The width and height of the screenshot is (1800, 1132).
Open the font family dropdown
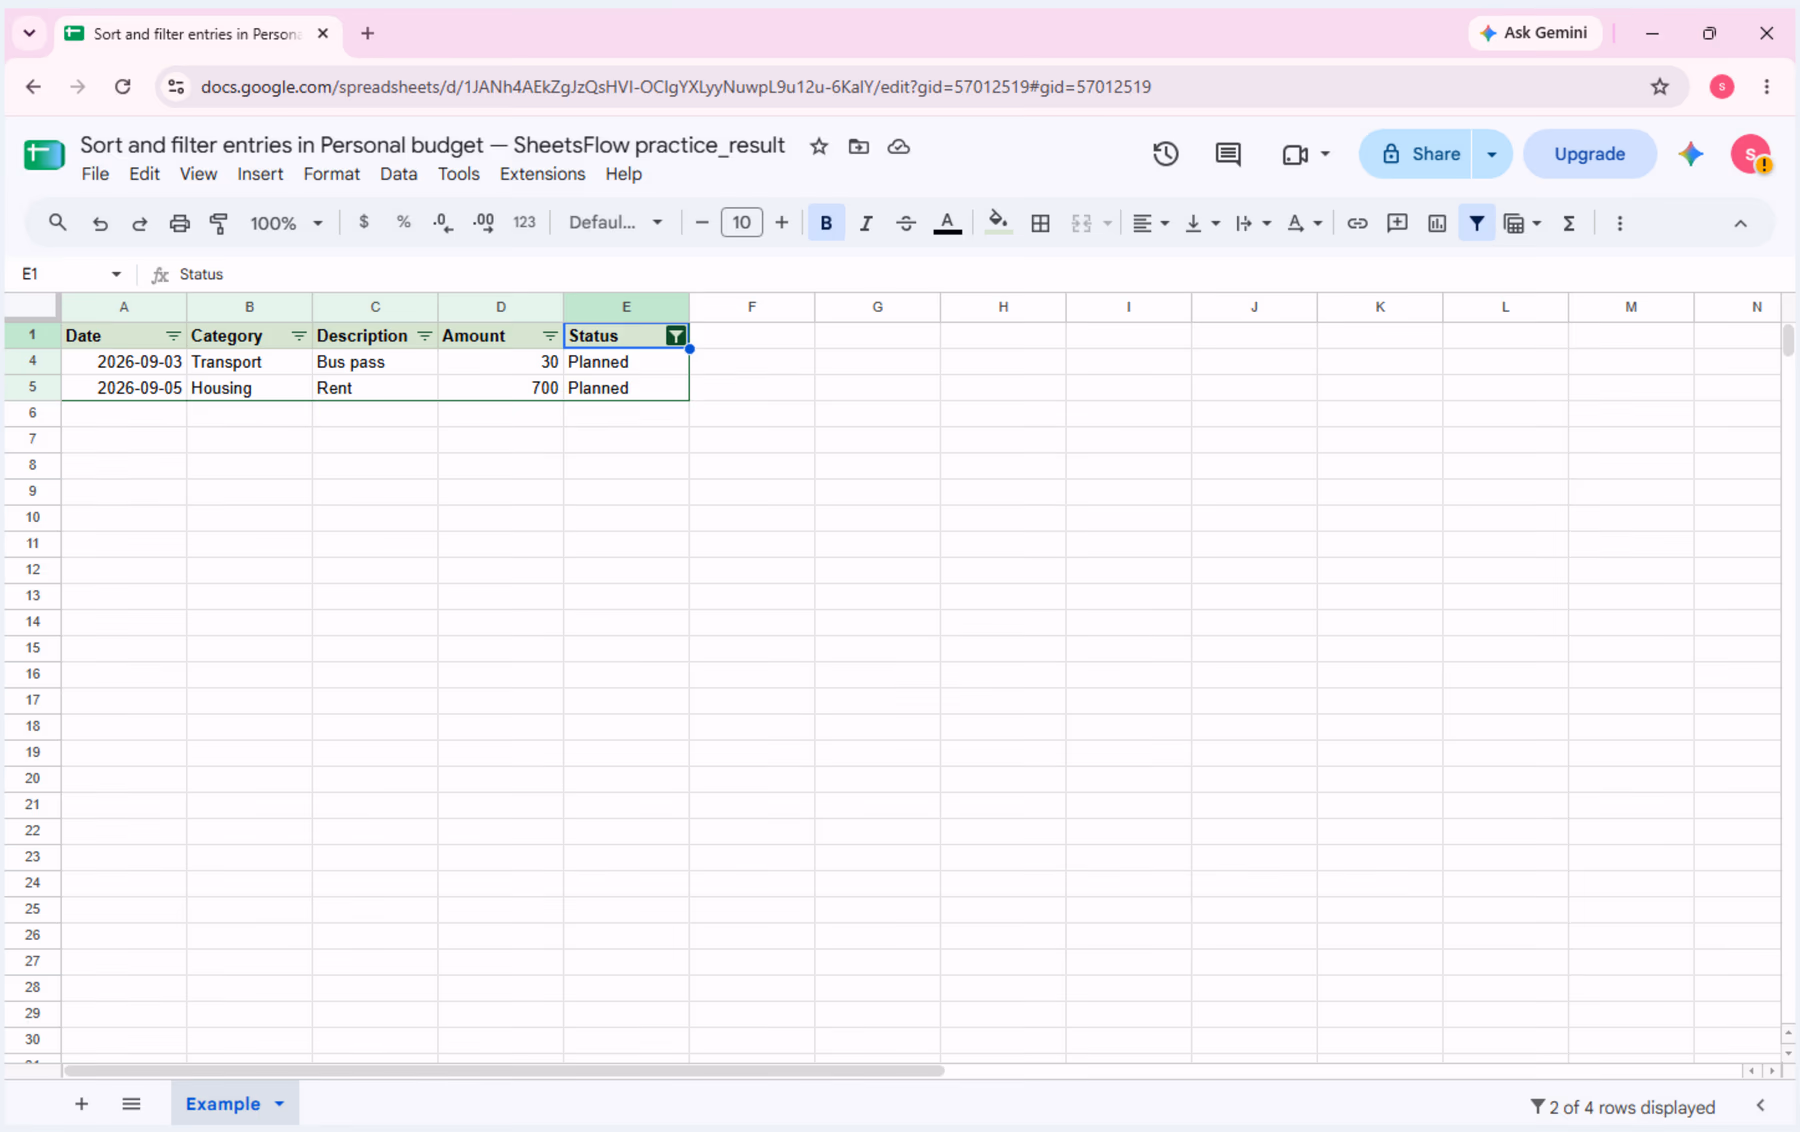click(616, 223)
